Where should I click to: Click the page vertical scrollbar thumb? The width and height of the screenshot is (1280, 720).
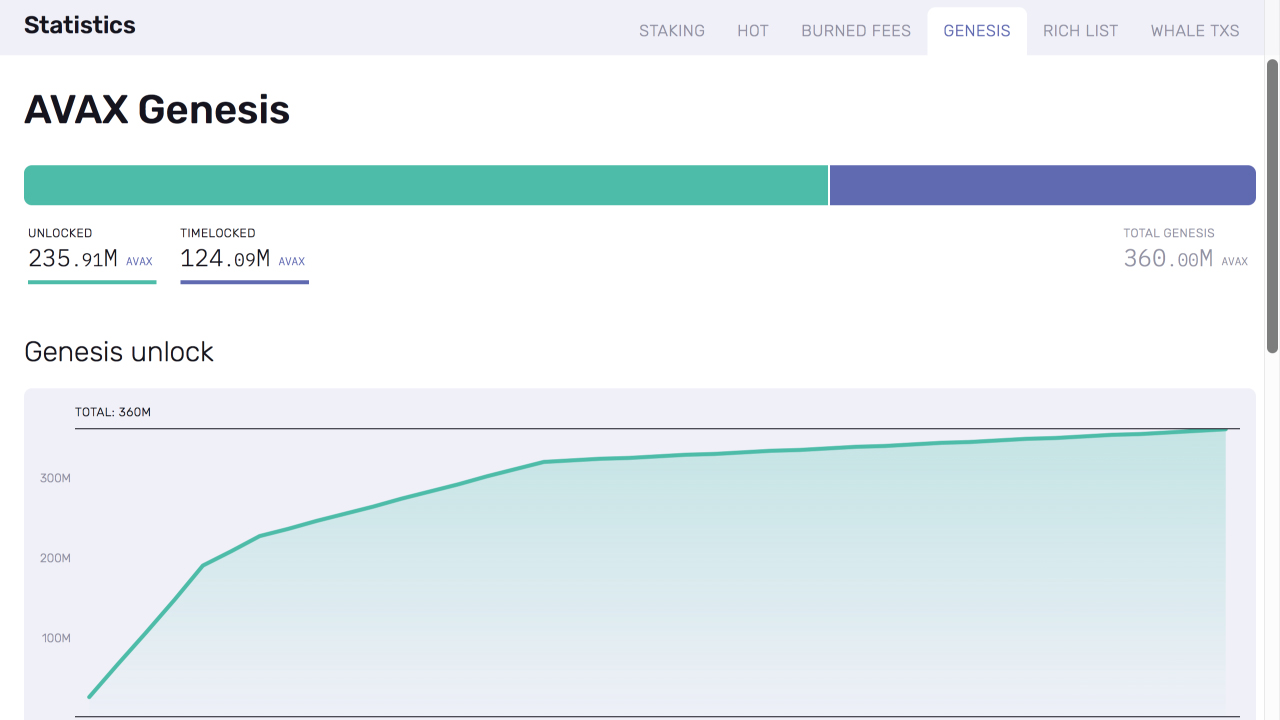[x=1273, y=206]
